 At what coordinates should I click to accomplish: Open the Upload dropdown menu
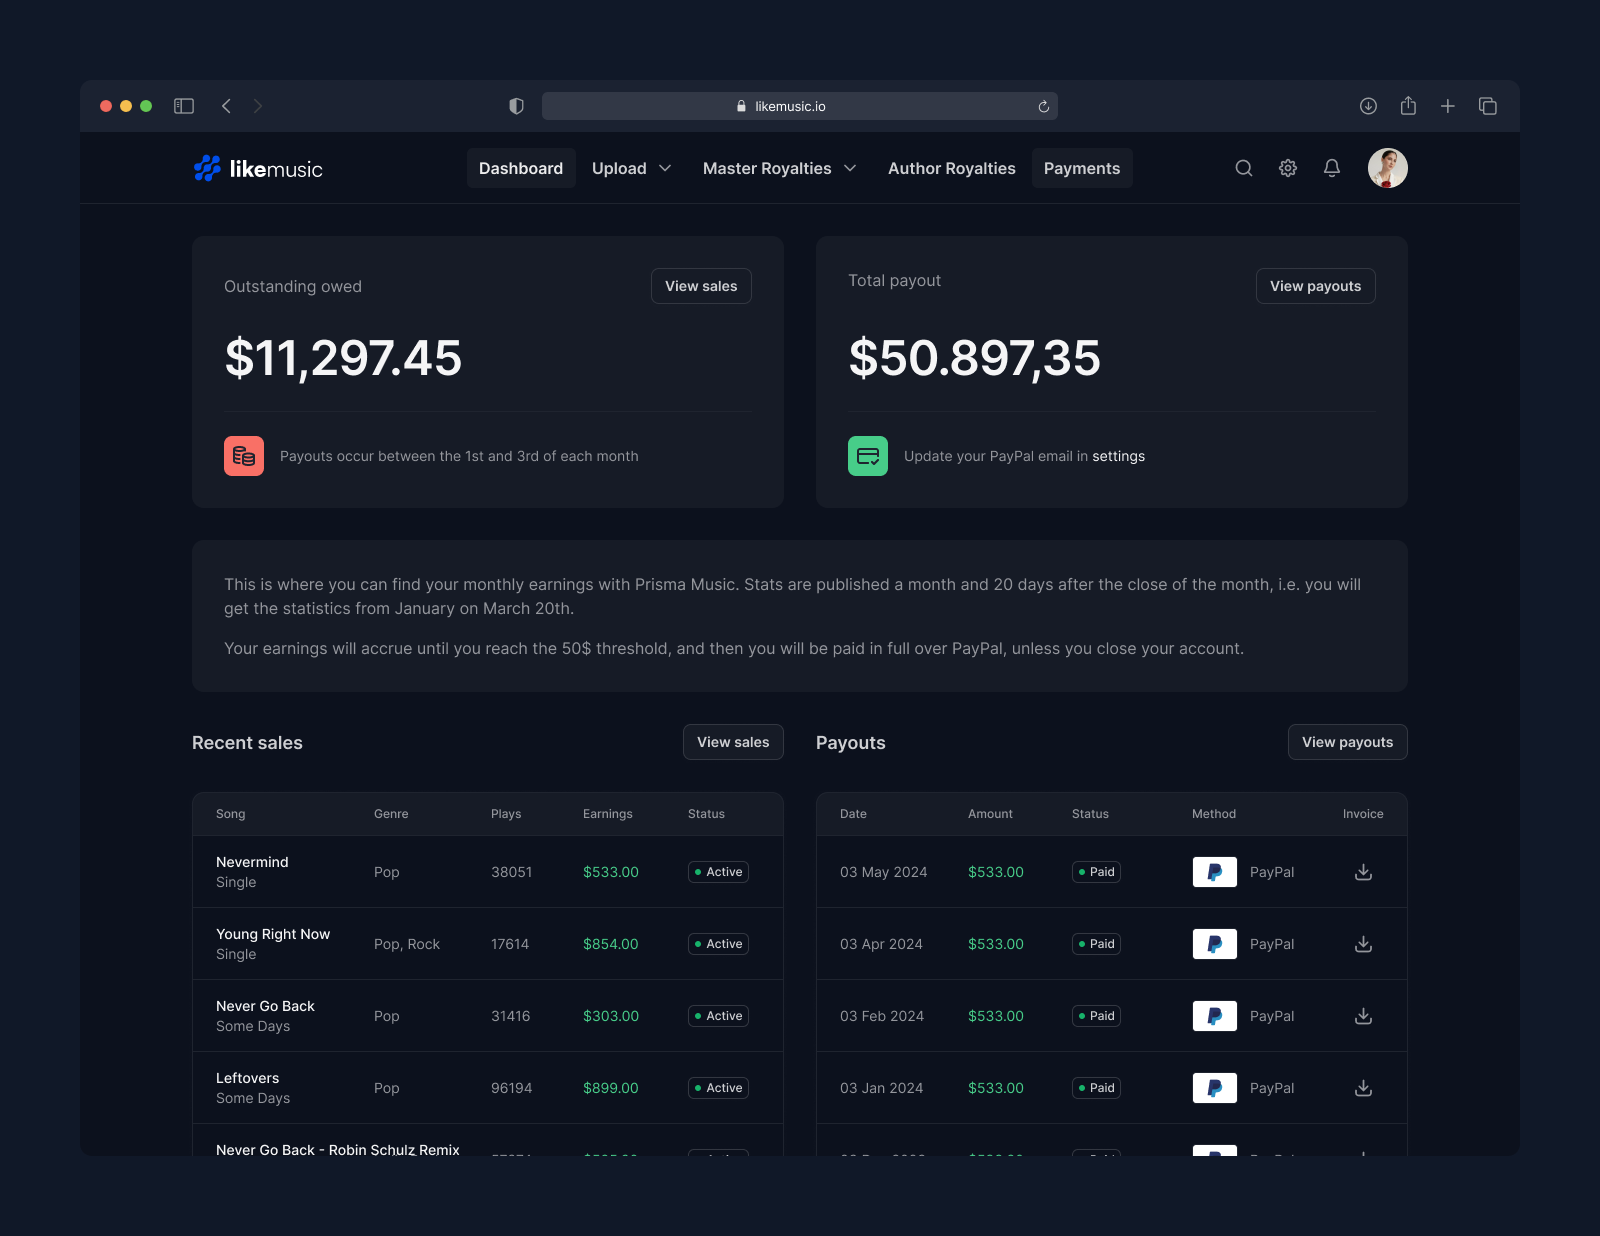pyautogui.click(x=631, y=168)
